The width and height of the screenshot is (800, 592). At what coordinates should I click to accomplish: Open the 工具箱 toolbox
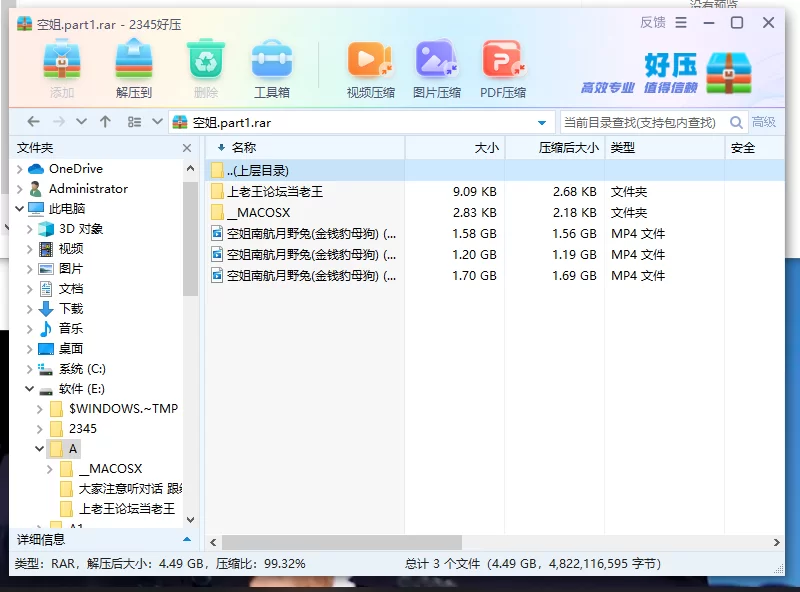click(272, 60)
